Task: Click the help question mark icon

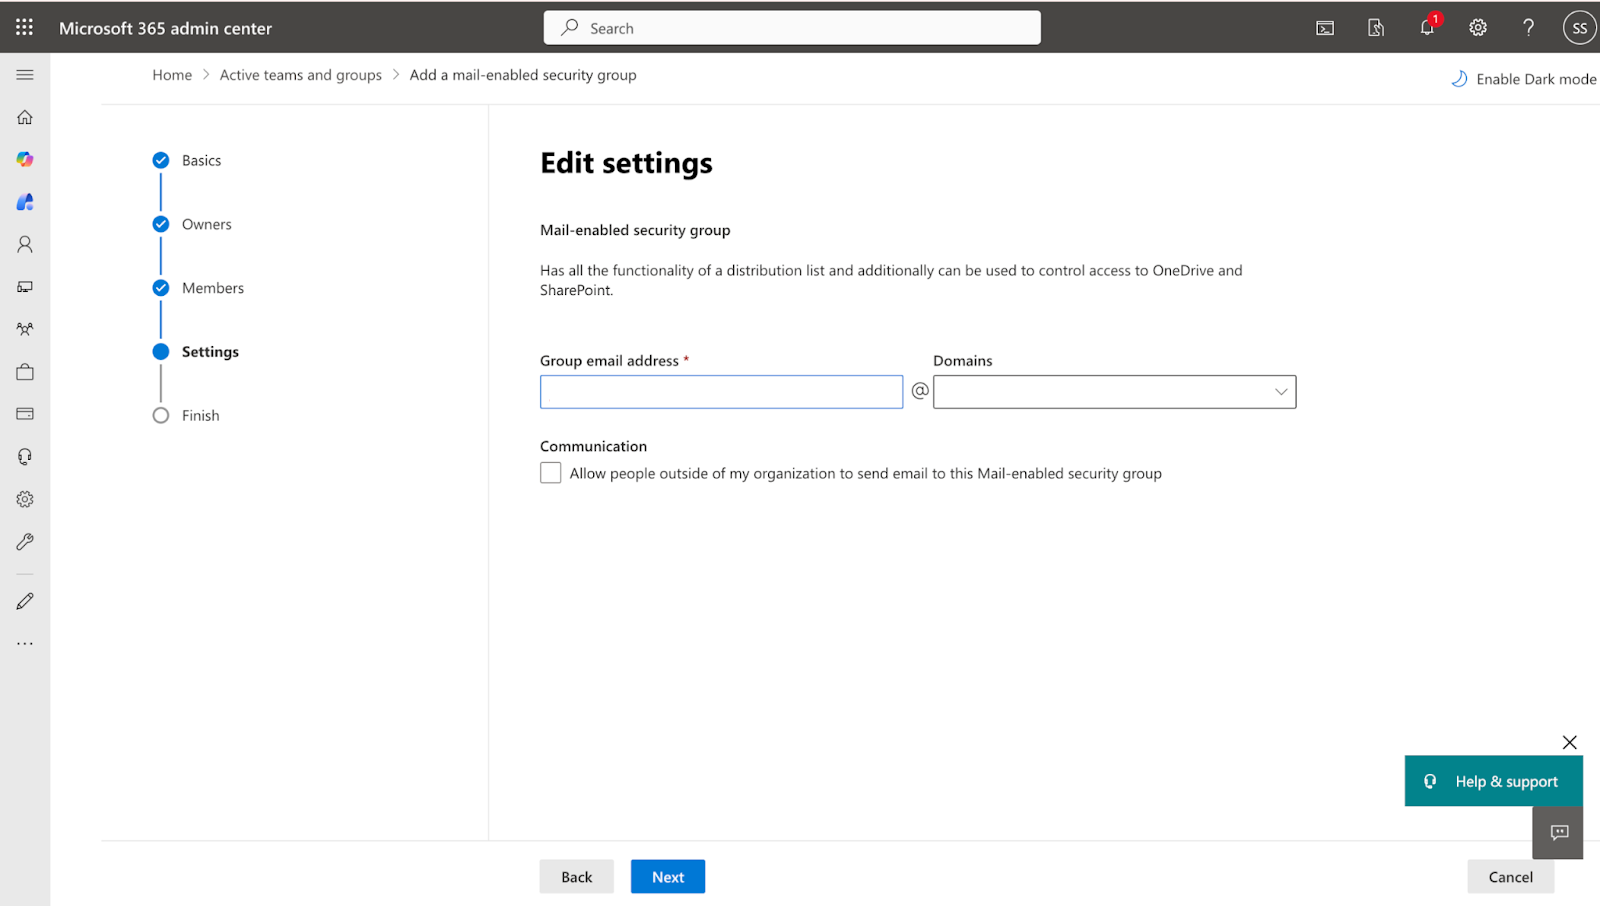Action: [x=1528, y=28]
